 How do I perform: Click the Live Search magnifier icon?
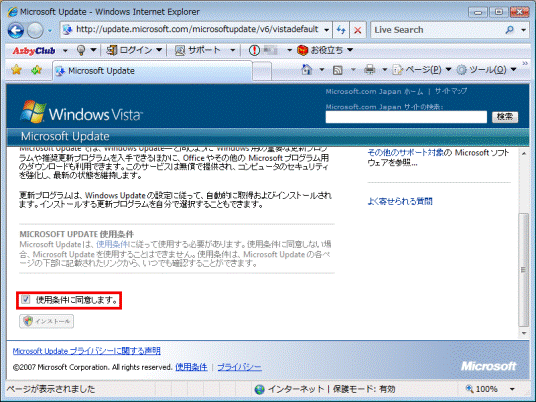click(509, 30)
